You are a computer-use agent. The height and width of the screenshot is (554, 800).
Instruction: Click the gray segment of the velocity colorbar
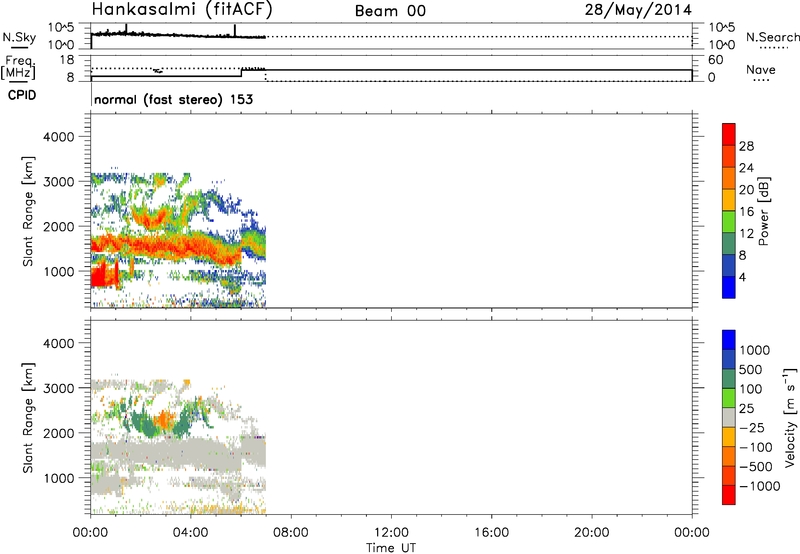[729, 418]
